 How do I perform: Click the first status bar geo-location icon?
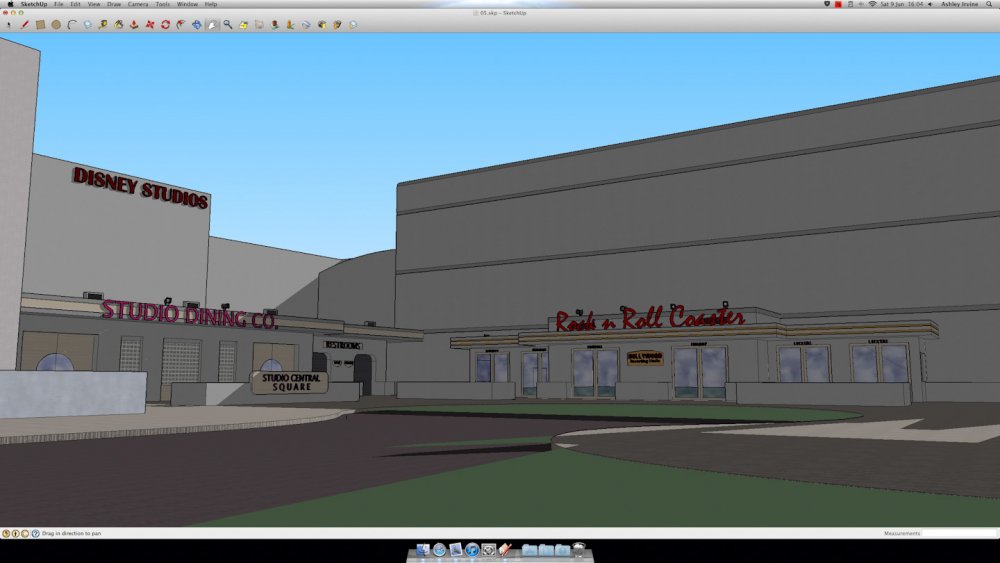point(6,533)
